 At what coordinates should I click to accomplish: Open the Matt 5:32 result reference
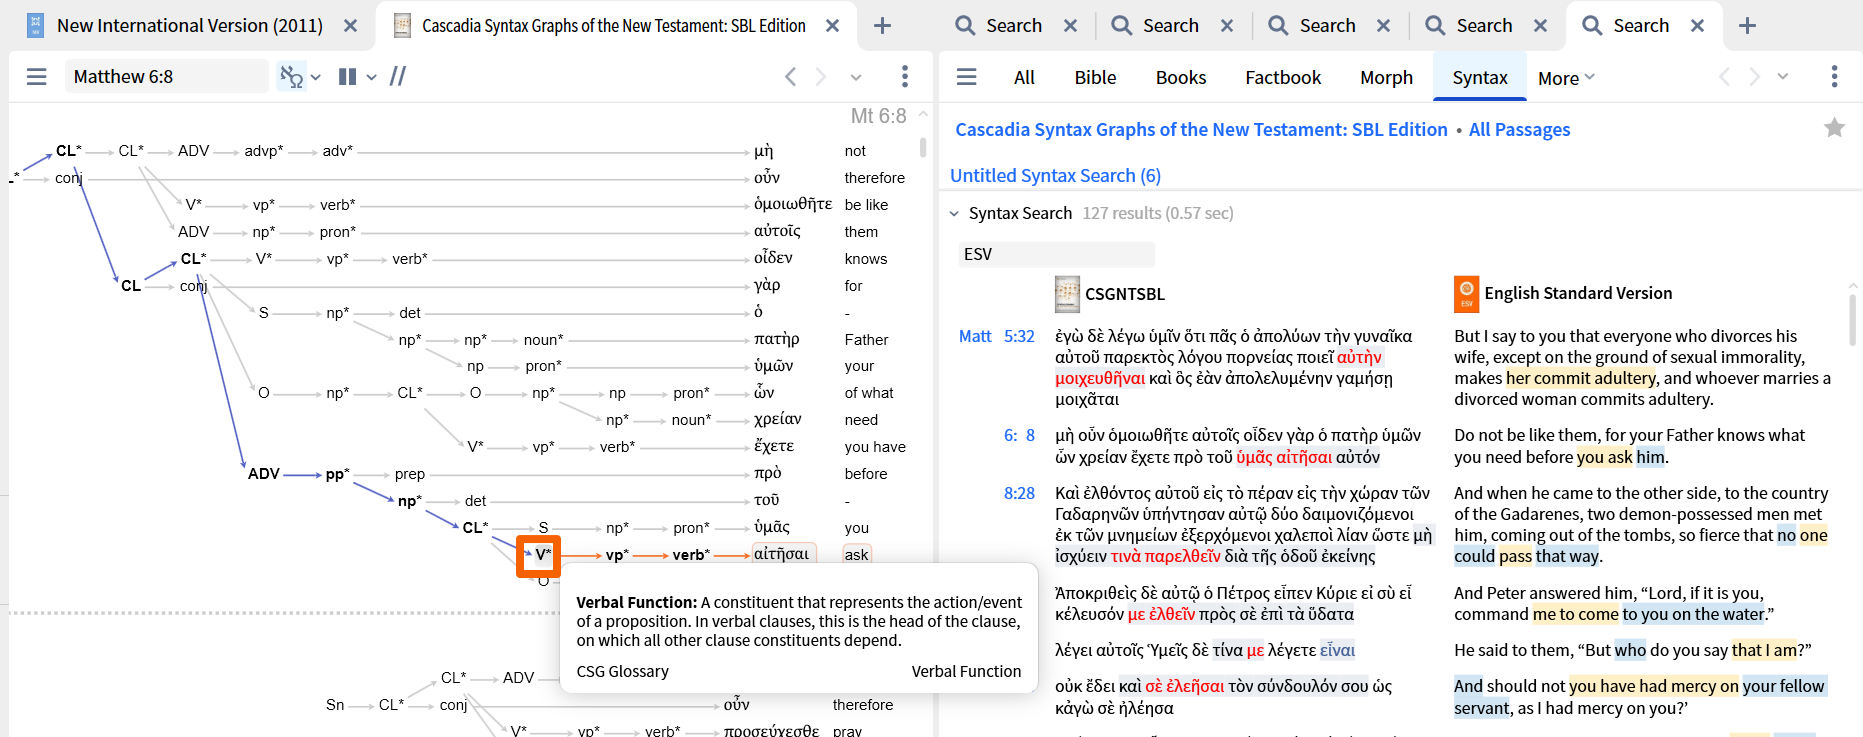pyautogui.click(x=997, y=337)
